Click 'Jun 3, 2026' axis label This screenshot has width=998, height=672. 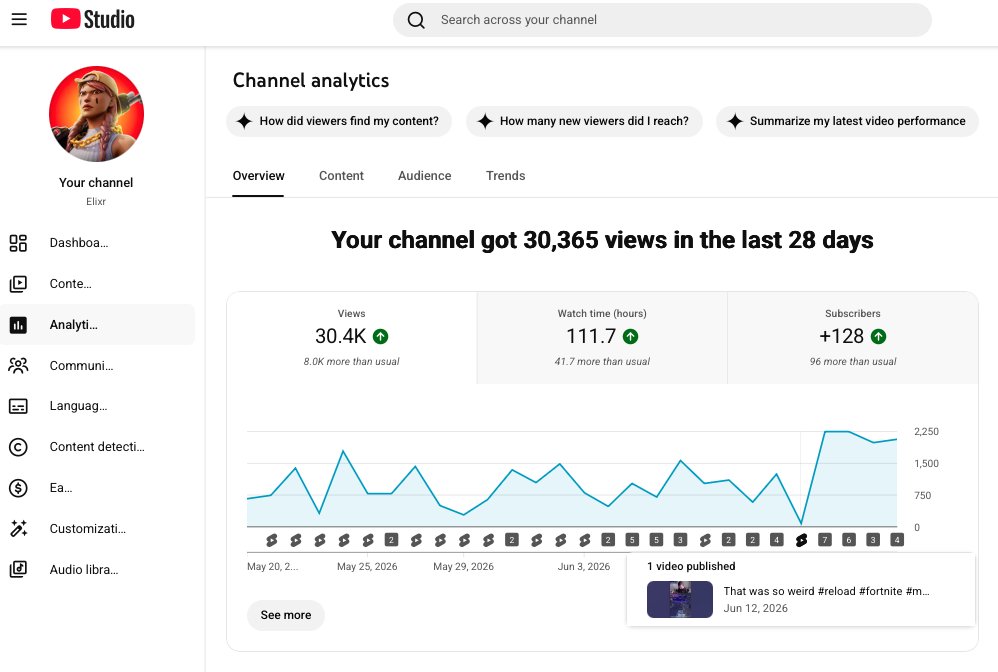coord(584,566)
